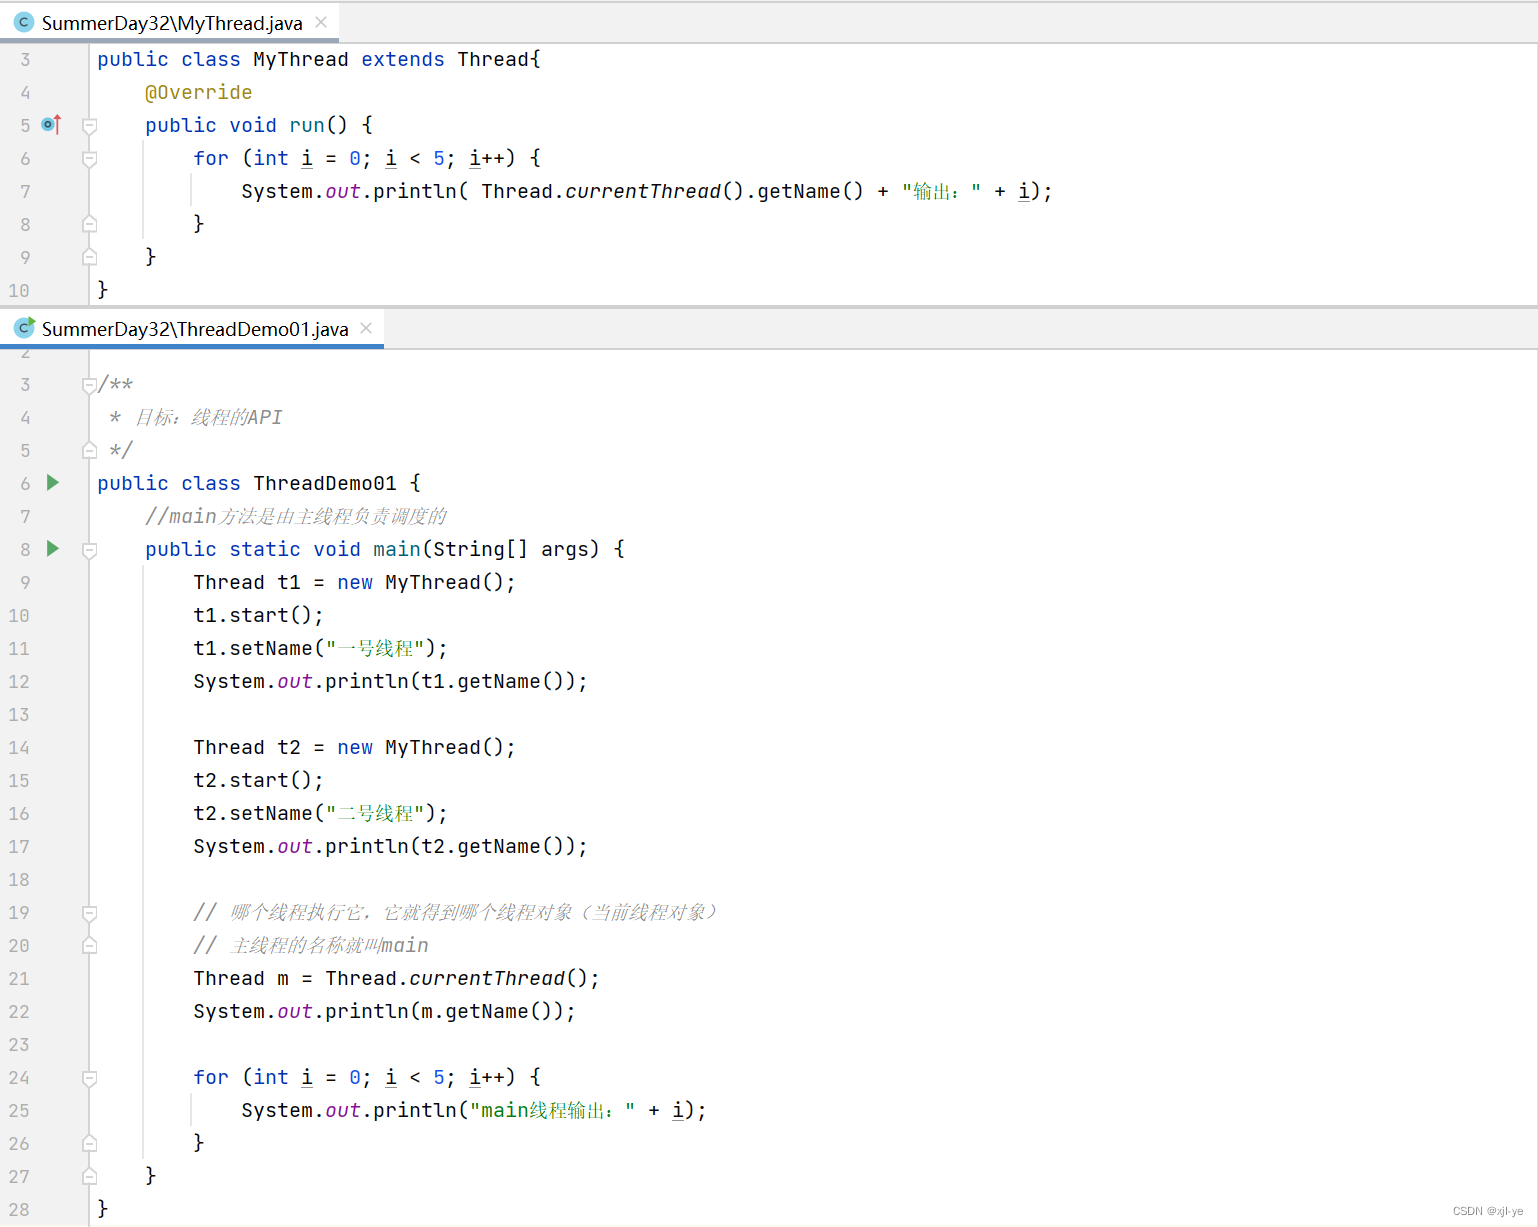Screen dimensions: 1538x1227
Task: Switch to the MyThread.java tab
Action: point(171,23)
